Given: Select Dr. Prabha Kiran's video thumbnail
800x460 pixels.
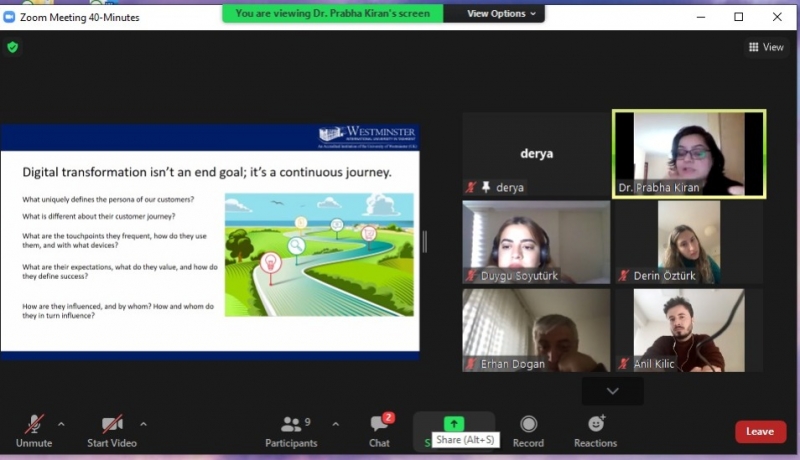Looking at the screenshot, I should (x=689, y=153).
